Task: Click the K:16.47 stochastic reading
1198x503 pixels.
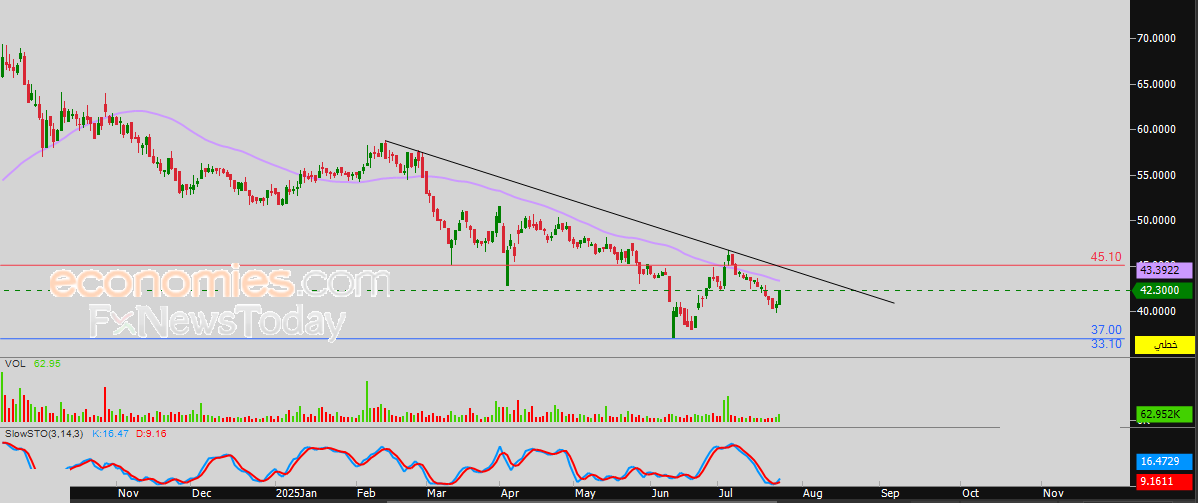Action: coord(112,433)
